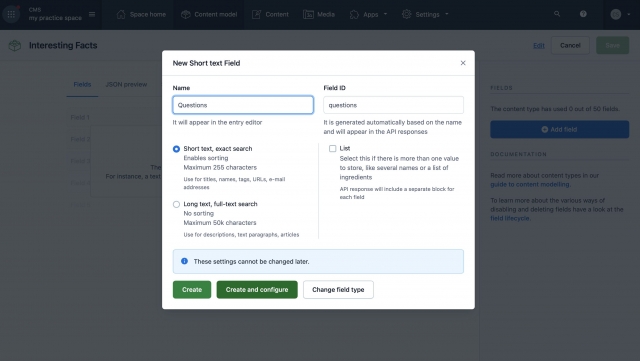Click the Add field button
Viewport: 640px width, 361px height.
coord(560,129)
